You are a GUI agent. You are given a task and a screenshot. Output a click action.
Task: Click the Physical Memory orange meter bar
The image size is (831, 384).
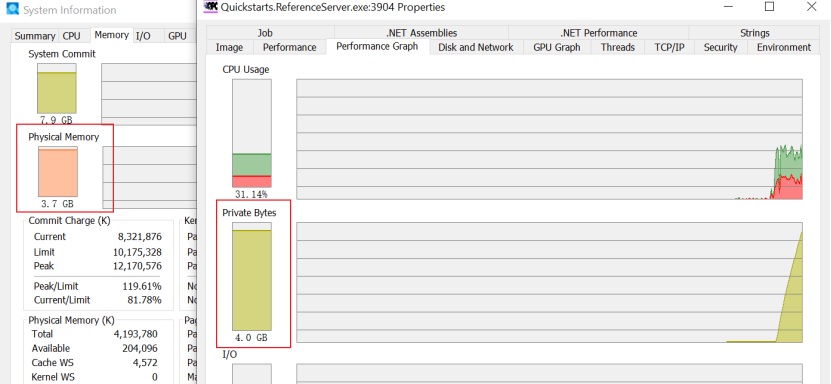(58, 172)
